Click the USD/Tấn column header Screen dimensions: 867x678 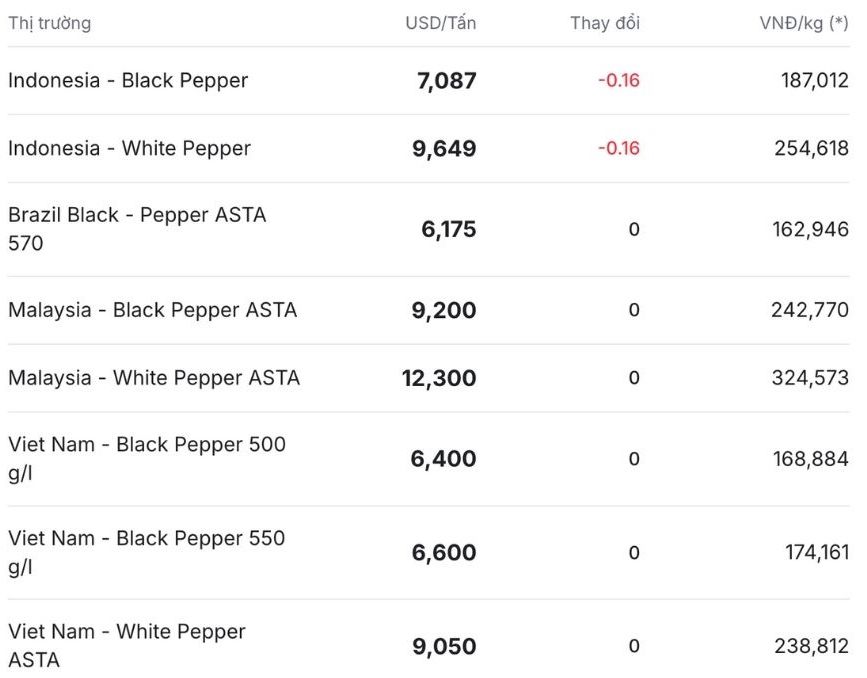(x=440, y=23)
